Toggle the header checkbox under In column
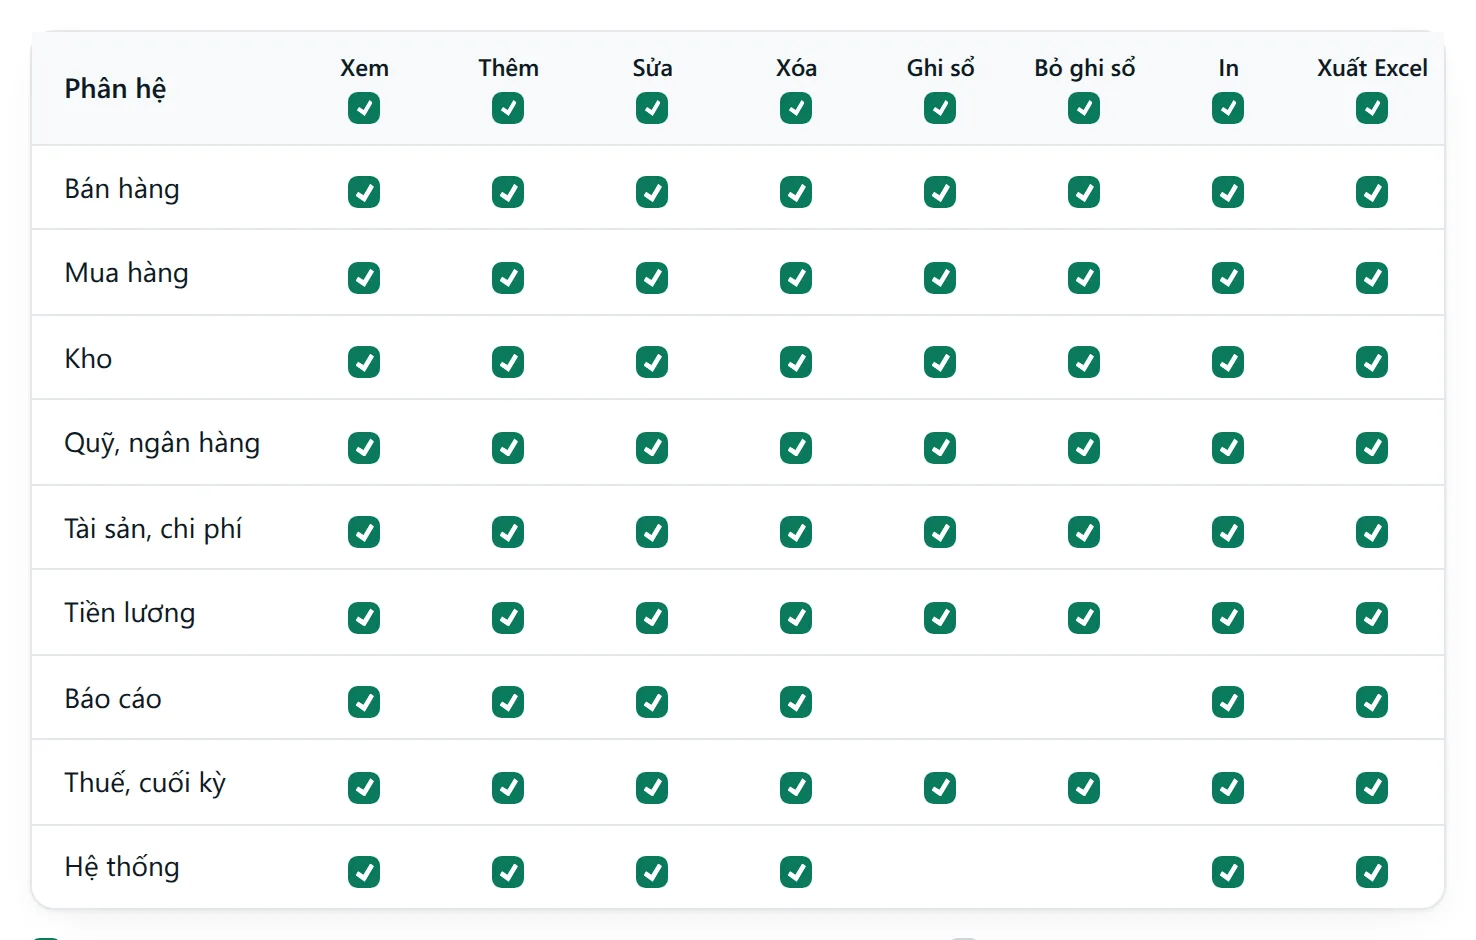1476x940 pixels. (x=1228, y=108)
